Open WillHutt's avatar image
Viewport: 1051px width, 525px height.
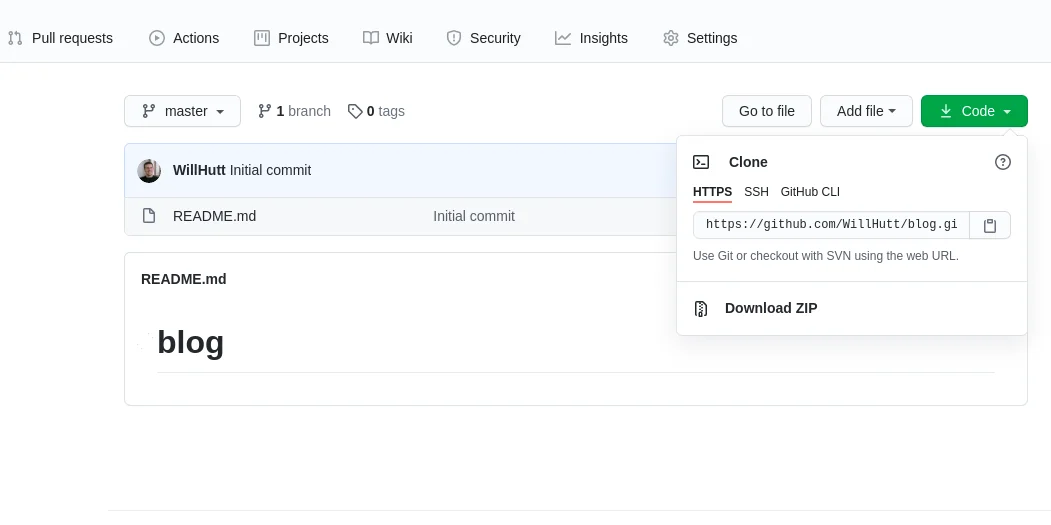point(149,170)
